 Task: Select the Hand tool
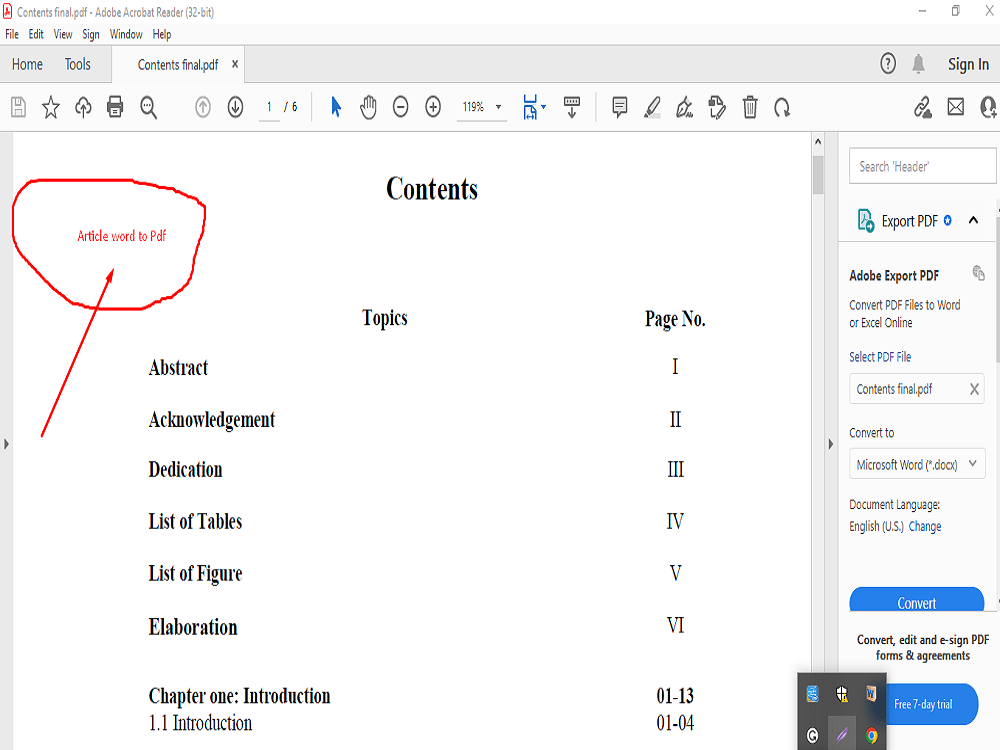point(368,106)
